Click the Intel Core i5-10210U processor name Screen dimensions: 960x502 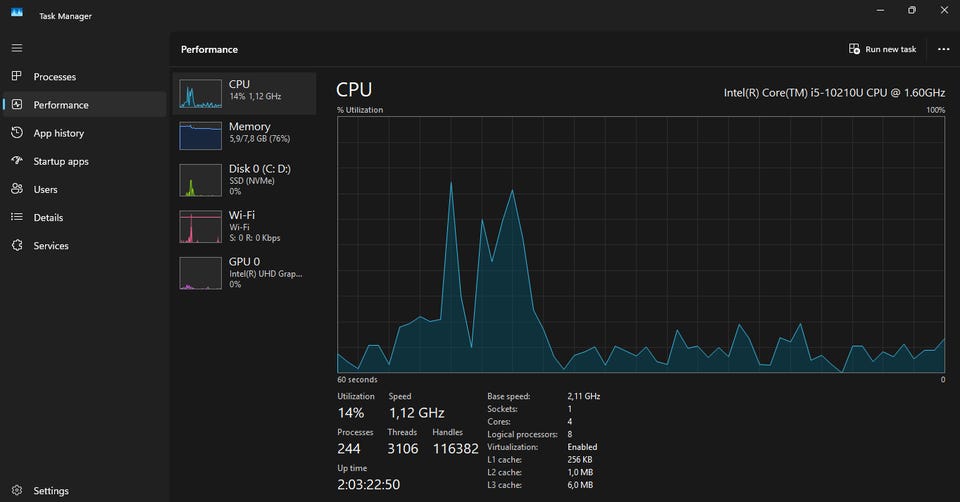point(834,92)
